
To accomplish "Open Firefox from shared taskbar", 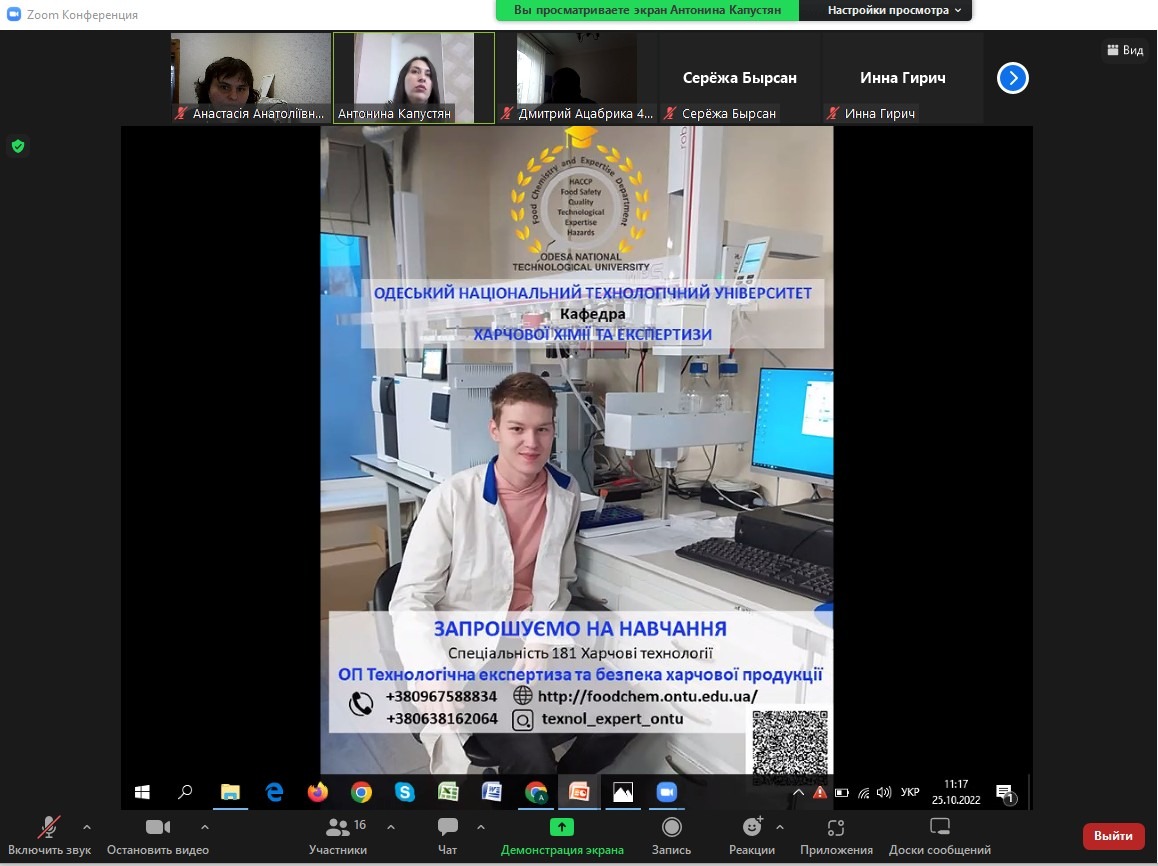I will pos(318,792).
